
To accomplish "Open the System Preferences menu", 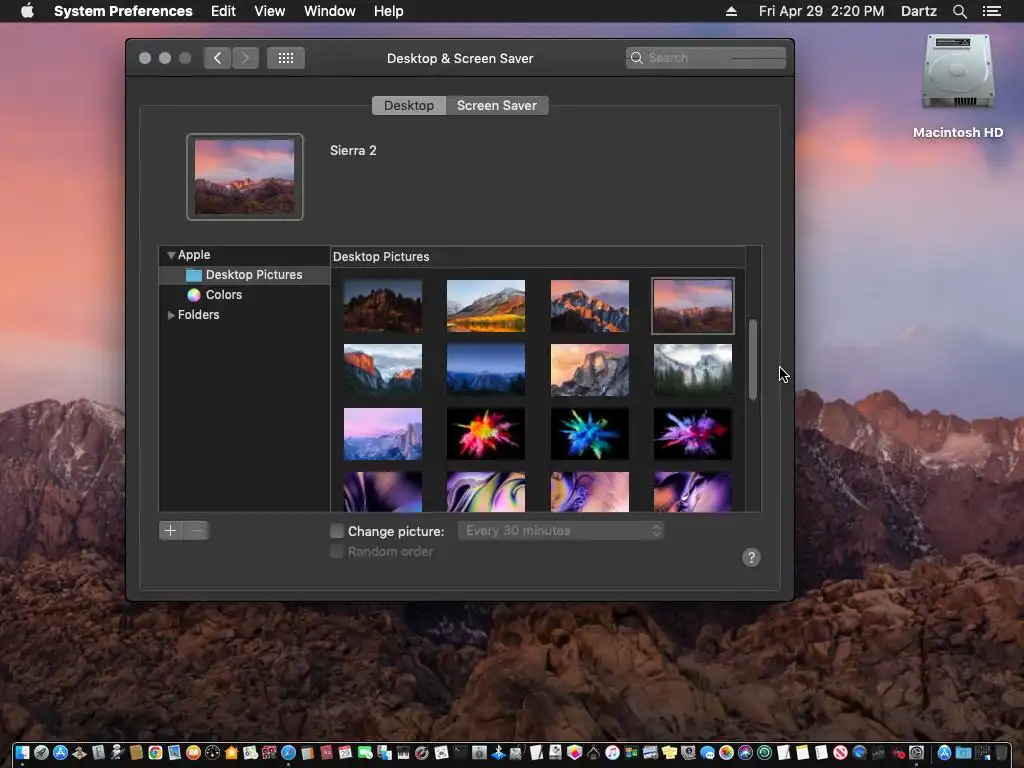I will point(123,11).
